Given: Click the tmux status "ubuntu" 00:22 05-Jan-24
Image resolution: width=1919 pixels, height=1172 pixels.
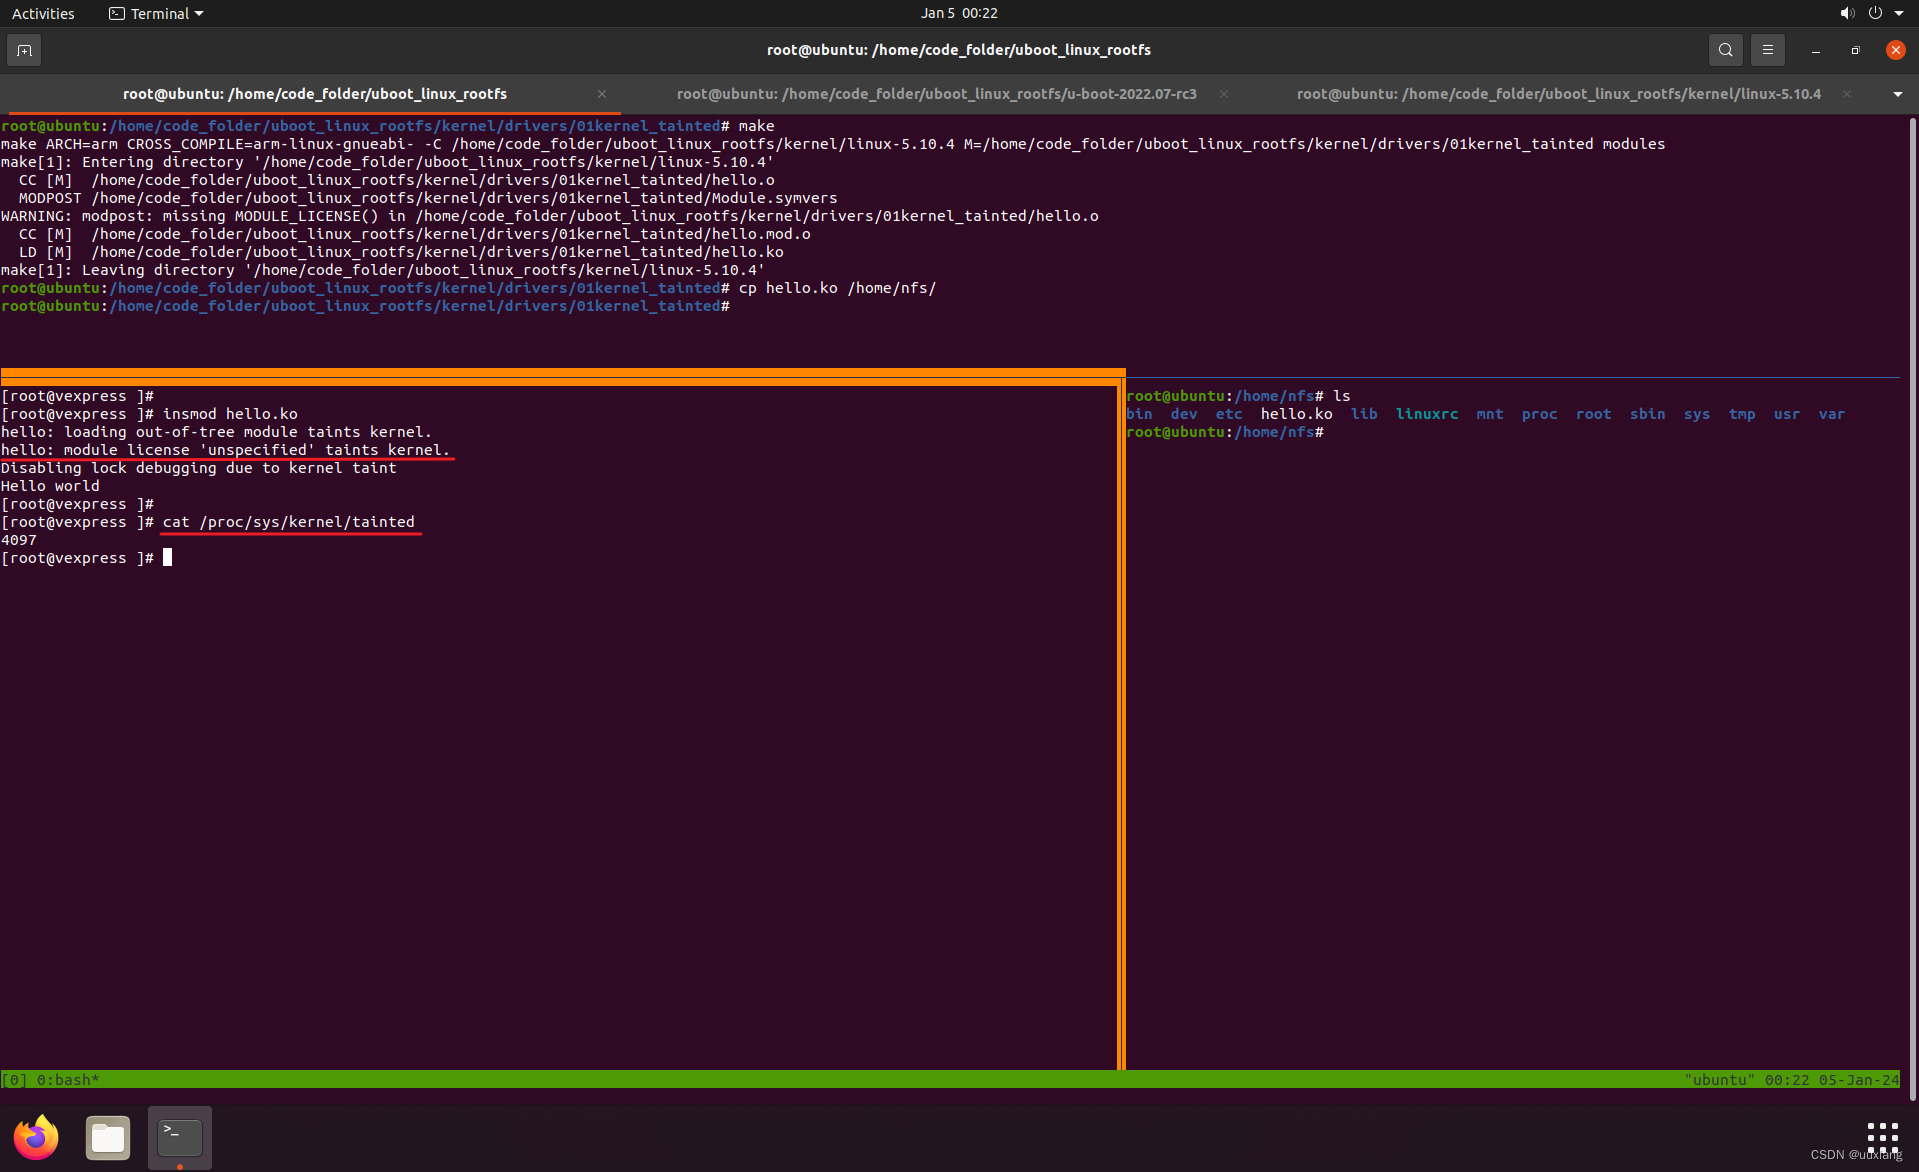Looking at the screenshot, I should tap(1791, 1080).
